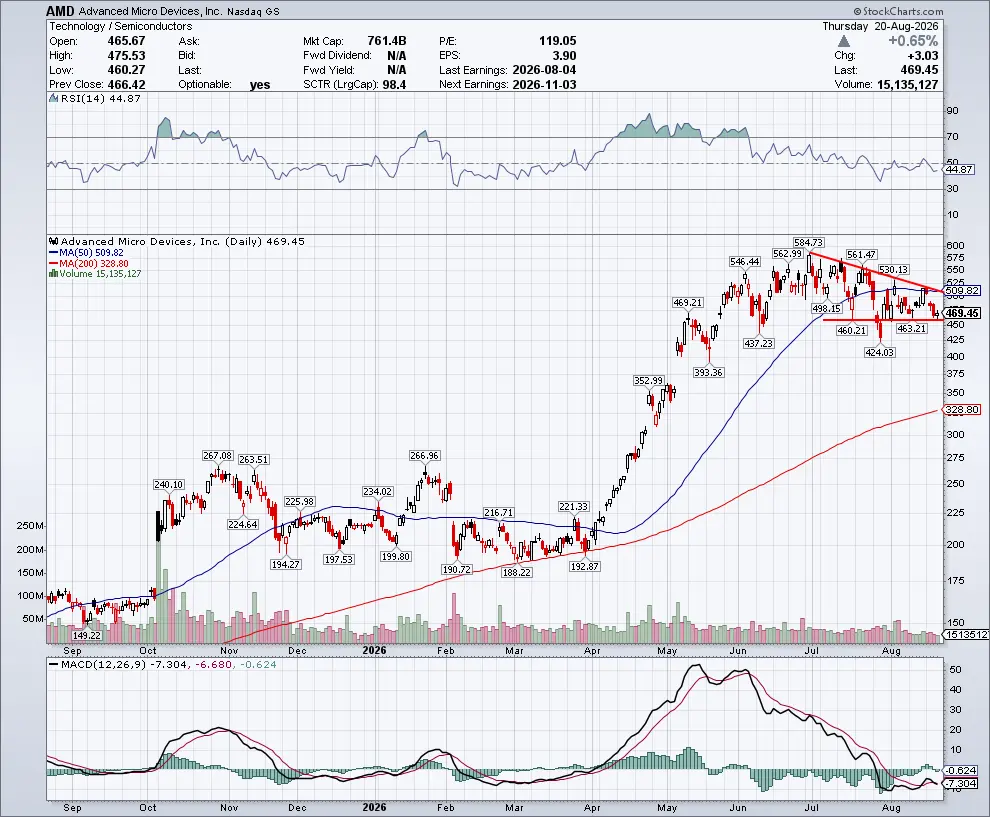Screen dimensions: 990x817
Task: Click the -7.304 MACD tag on right axis
Action: [962, 784]
